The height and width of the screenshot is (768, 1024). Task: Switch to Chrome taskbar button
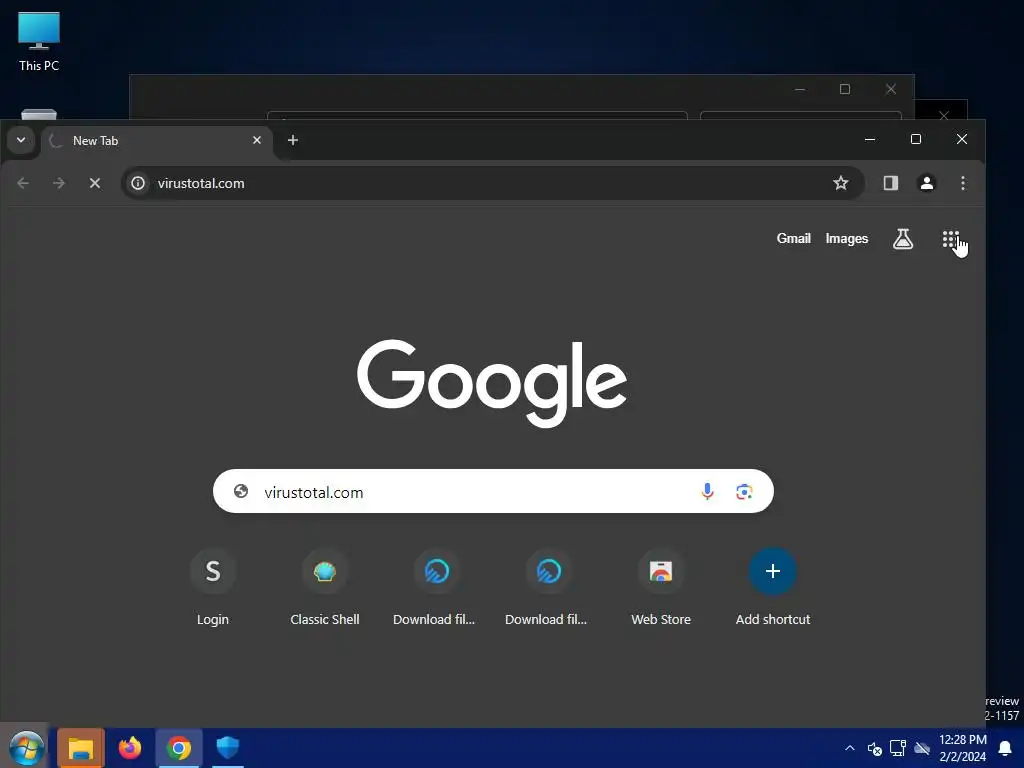click(178, 748)
